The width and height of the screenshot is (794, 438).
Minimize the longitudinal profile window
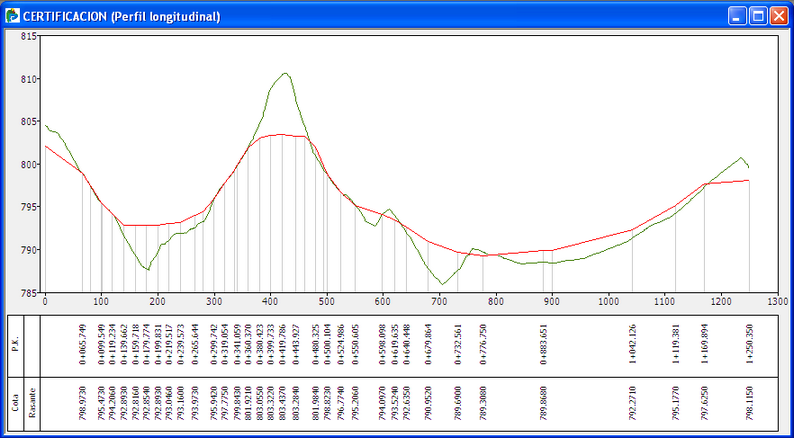point(736,16)
